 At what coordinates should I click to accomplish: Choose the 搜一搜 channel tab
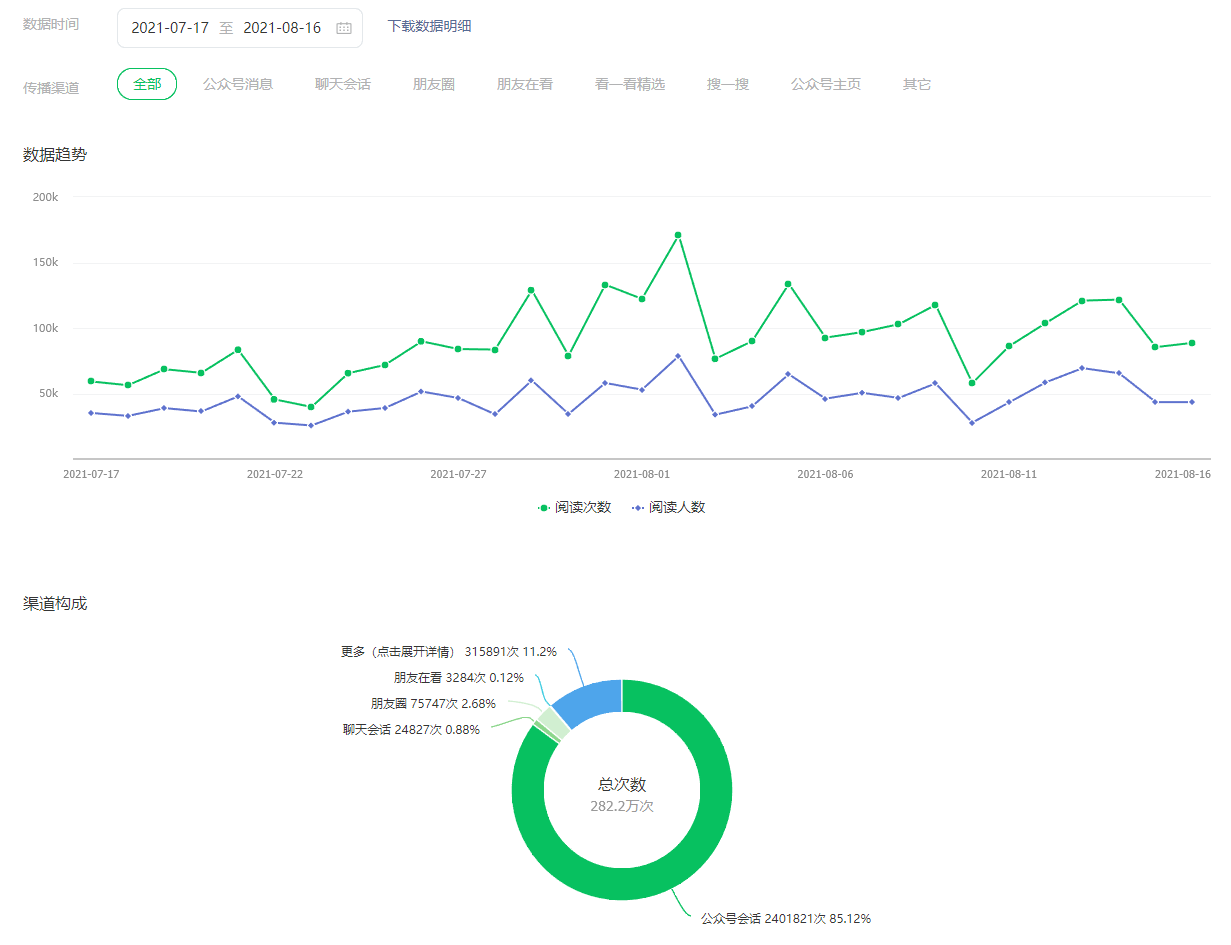(728, 84)
